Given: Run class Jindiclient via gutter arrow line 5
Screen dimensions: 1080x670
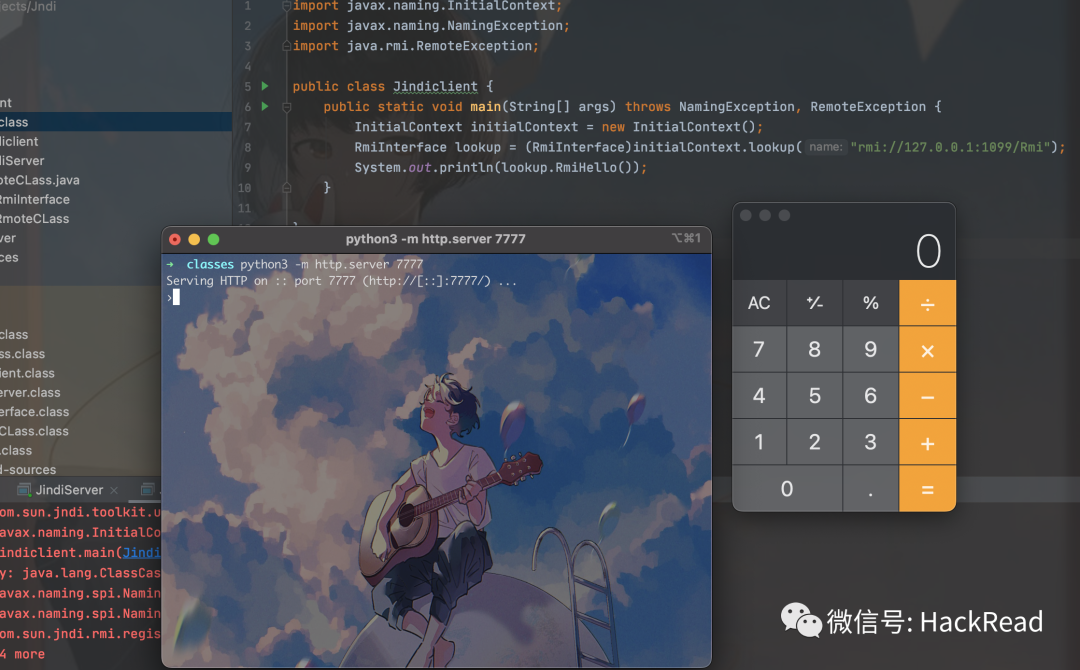Looking at the screenshot, I should tap(265, 86).
